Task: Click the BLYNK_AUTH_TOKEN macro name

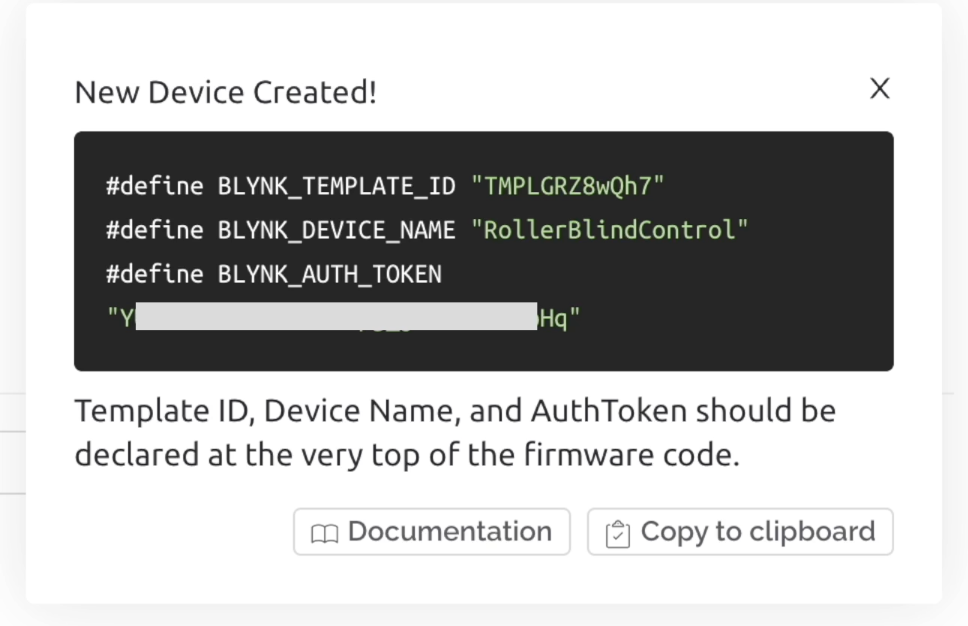Action: [329, 274]
